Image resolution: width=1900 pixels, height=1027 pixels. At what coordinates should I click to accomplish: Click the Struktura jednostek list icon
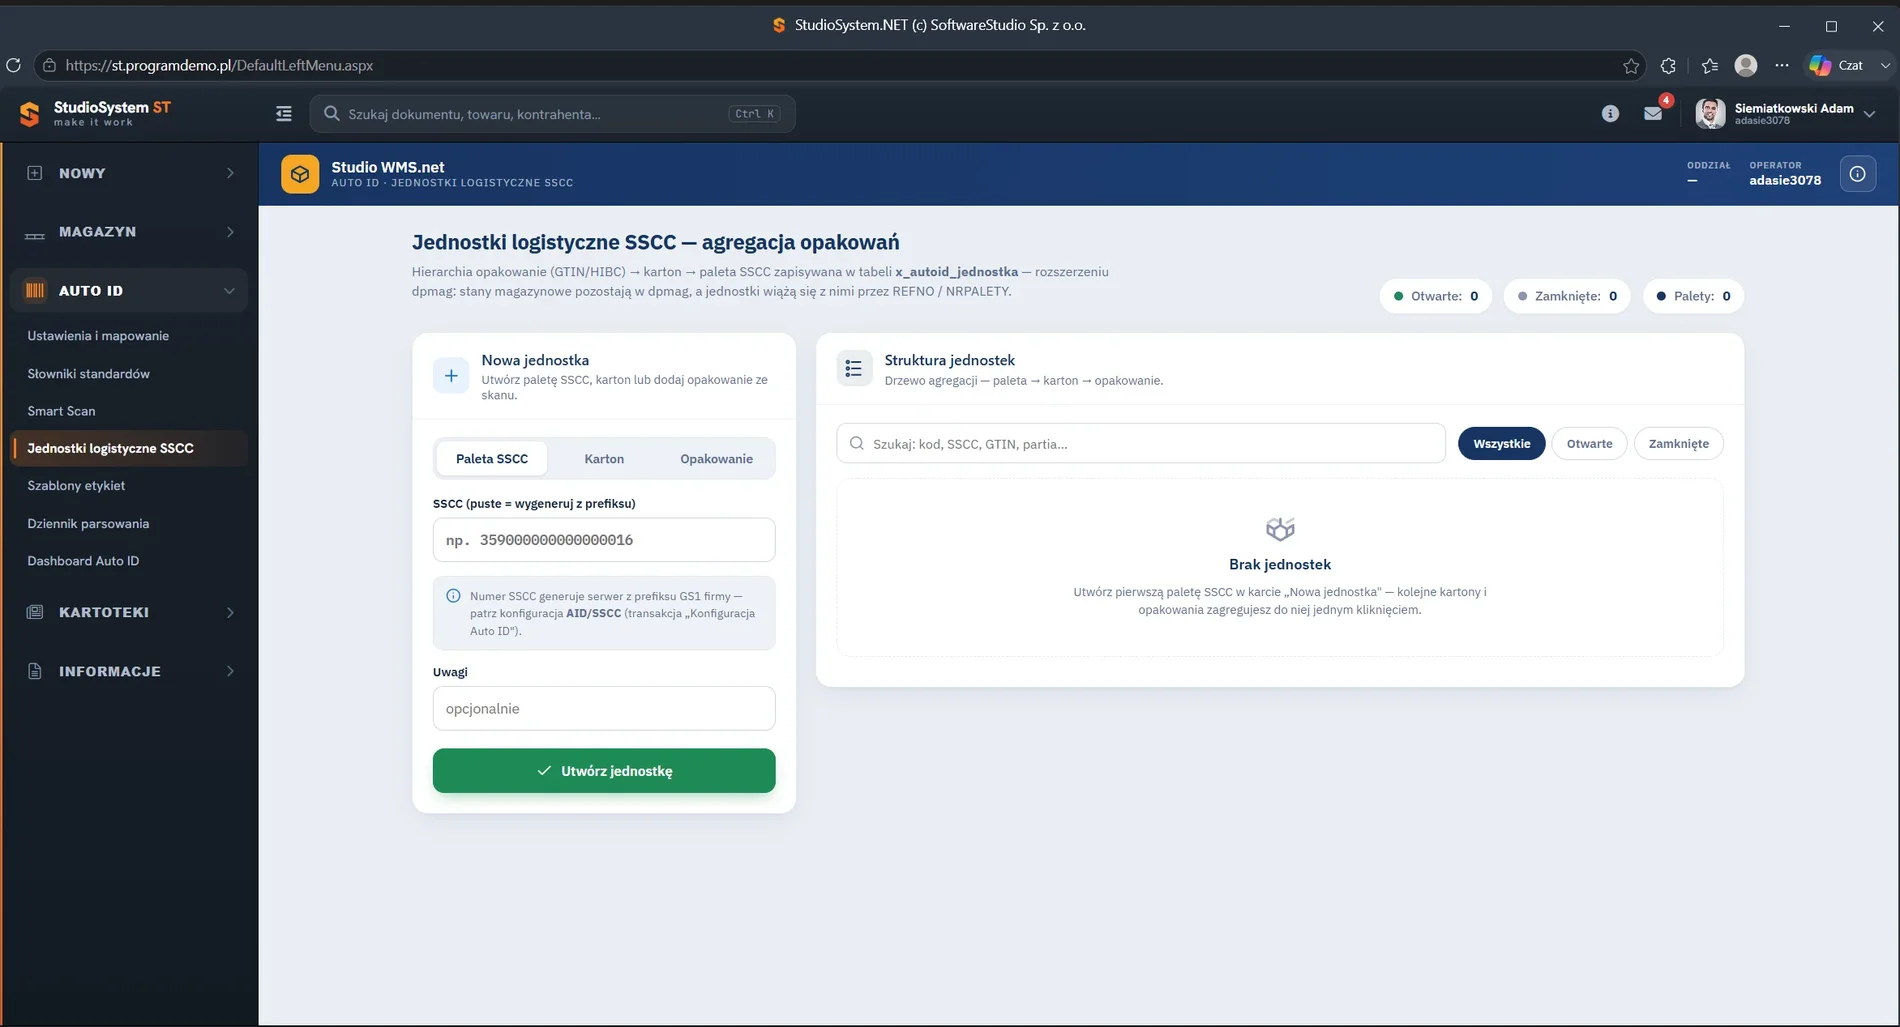(854, 369)
